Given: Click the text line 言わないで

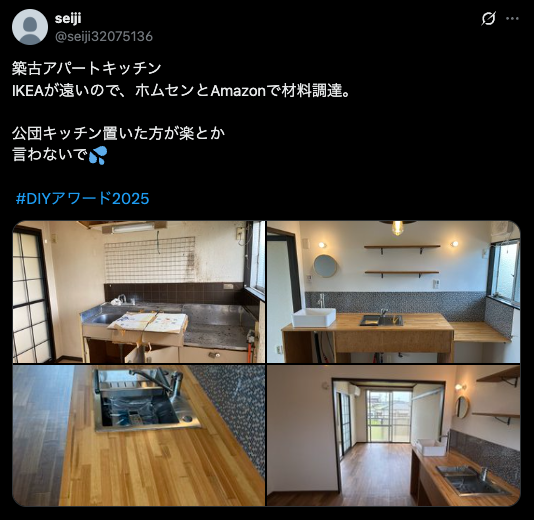Looking at the screenshot, I should (50, 155).
